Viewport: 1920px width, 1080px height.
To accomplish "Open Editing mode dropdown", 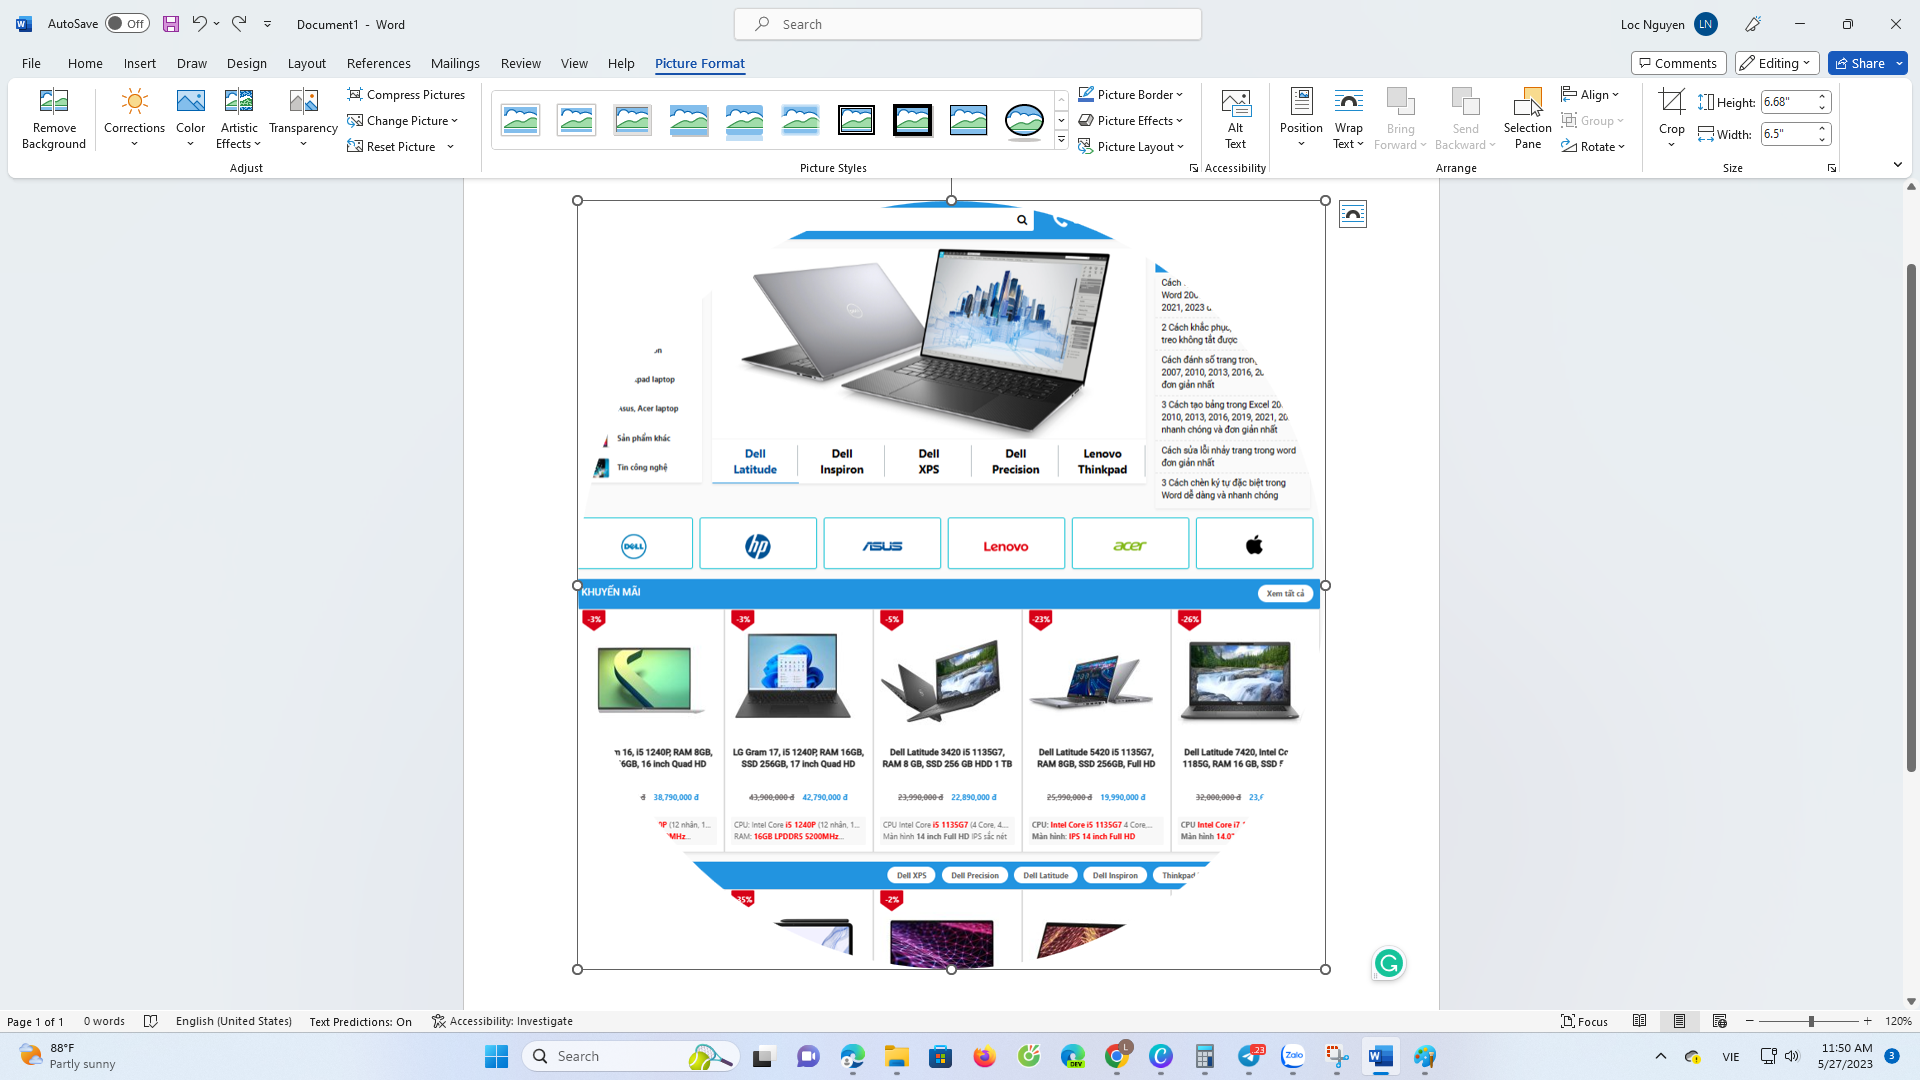I will (1776, 63).
